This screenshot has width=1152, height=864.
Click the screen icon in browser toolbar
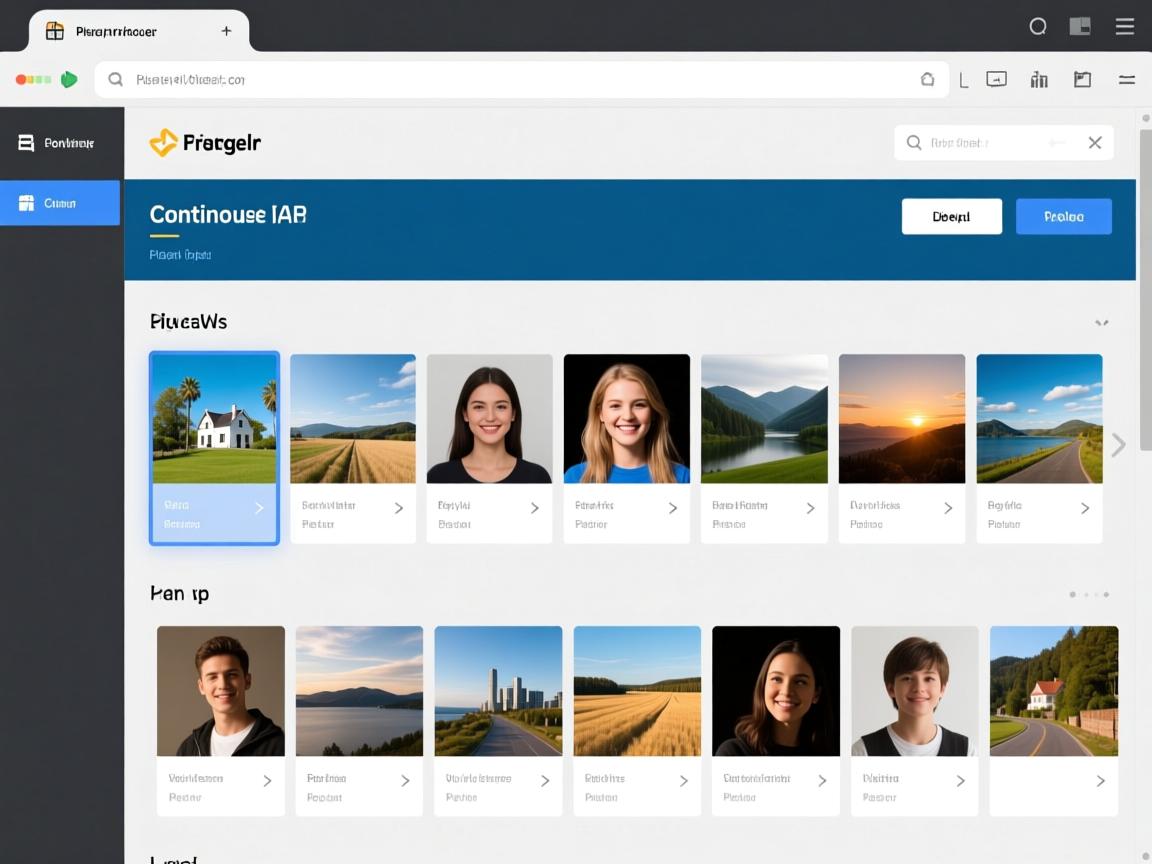tap(996, 80)
